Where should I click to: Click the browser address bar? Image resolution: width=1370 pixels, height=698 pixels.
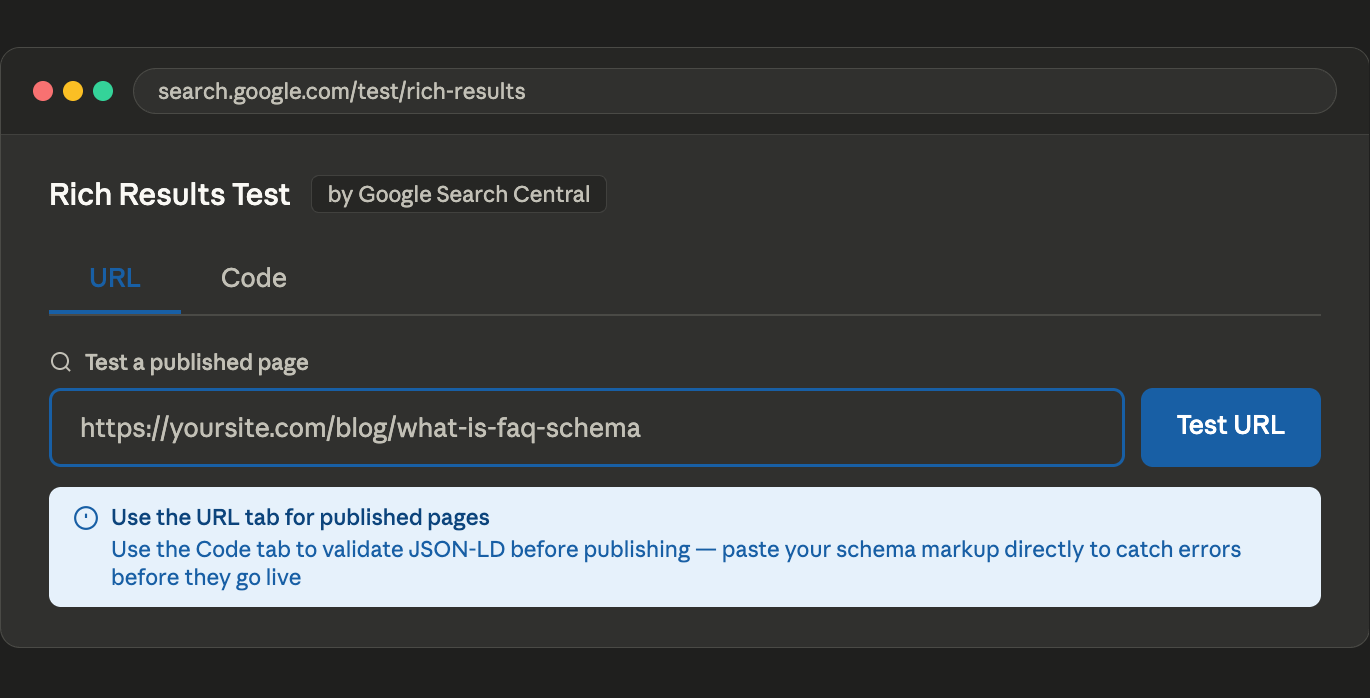pyautogui.click(x=734, y=91)
